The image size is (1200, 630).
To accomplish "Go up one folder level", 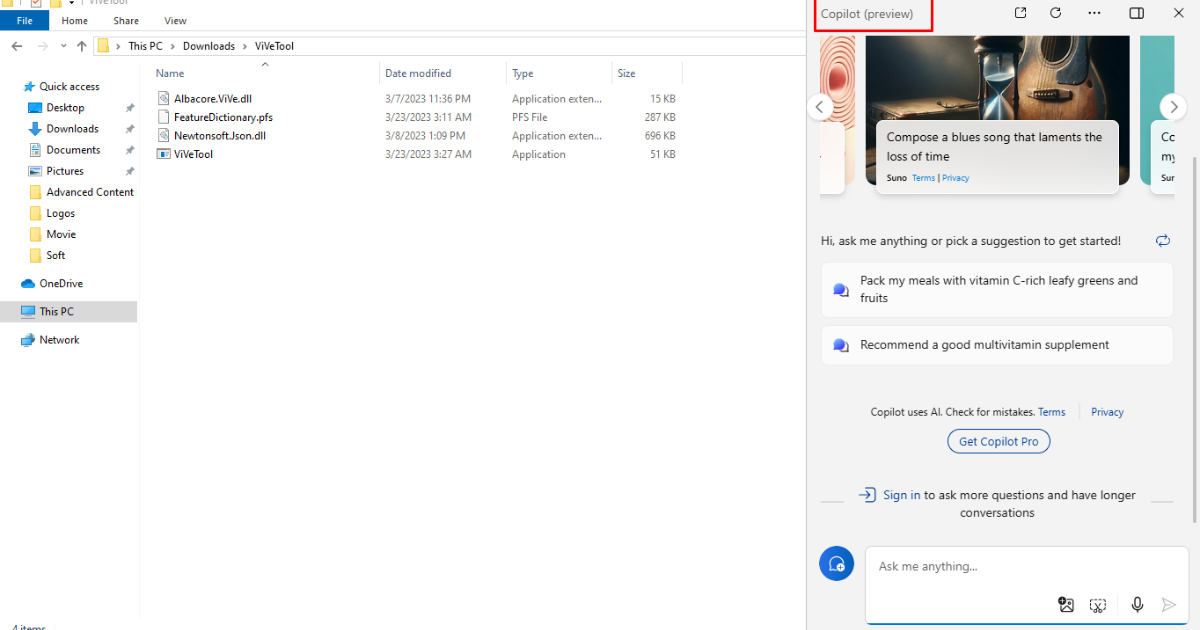I will click(82, 46).
